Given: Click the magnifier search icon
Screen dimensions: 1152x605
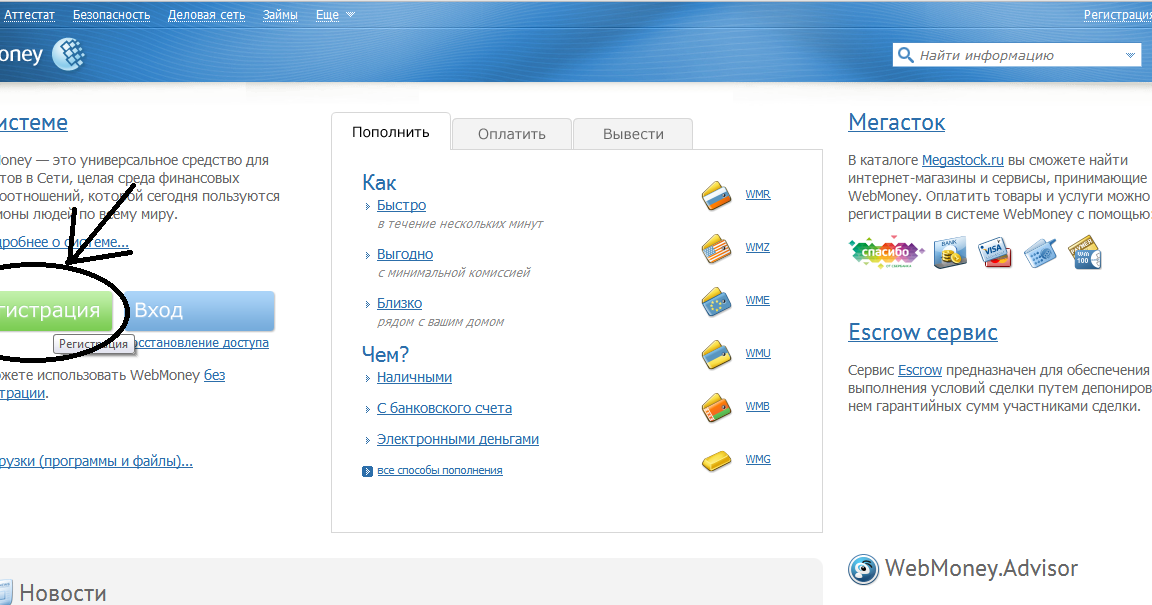Looking at the screenshot, I should [906, 55].
